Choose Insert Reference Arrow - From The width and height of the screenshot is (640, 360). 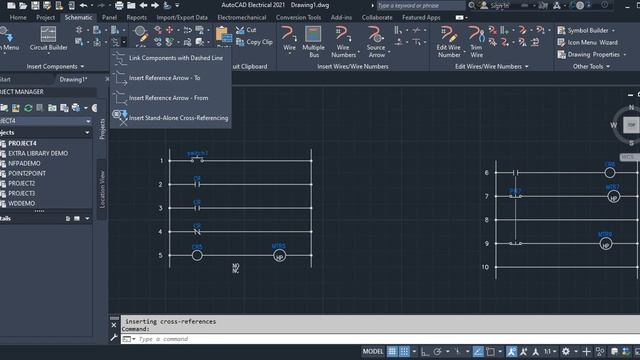(171, 98)
